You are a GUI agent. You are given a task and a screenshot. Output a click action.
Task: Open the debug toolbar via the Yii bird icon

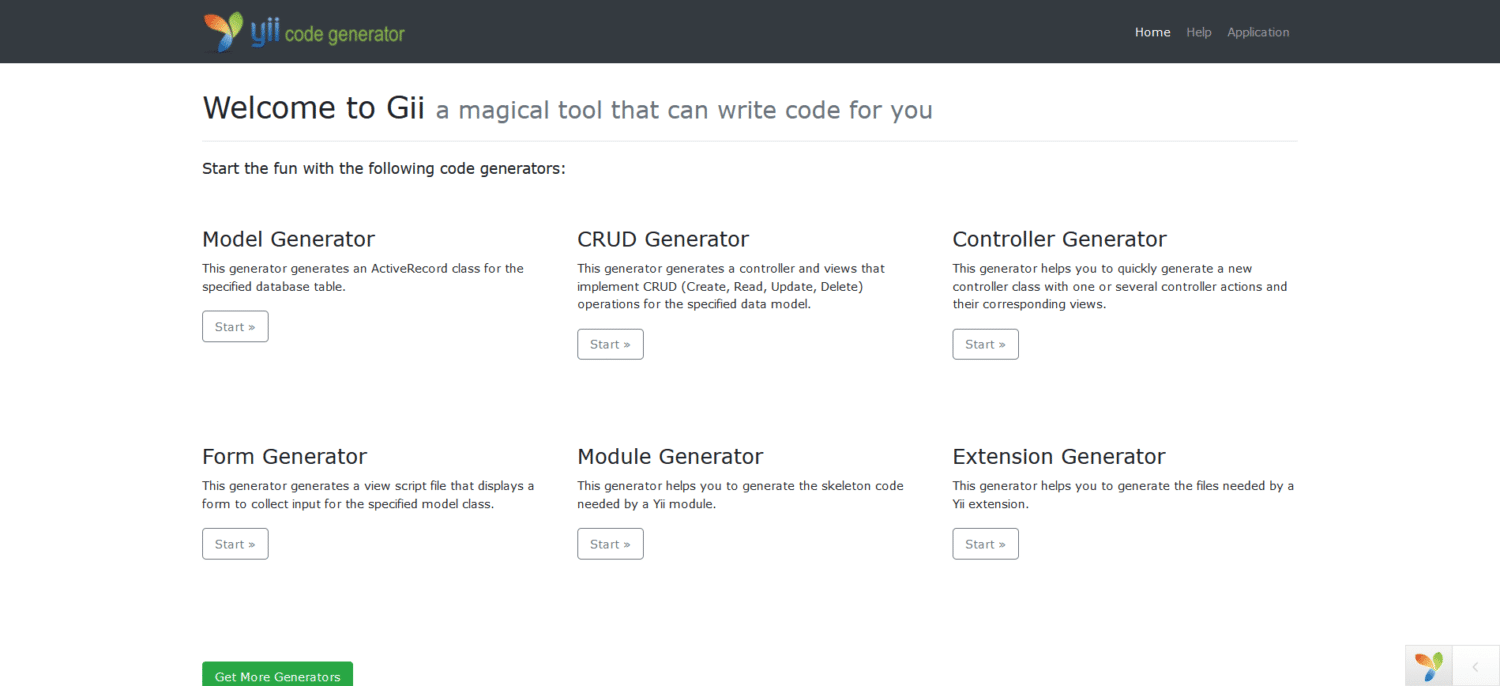coord(1428,665)
